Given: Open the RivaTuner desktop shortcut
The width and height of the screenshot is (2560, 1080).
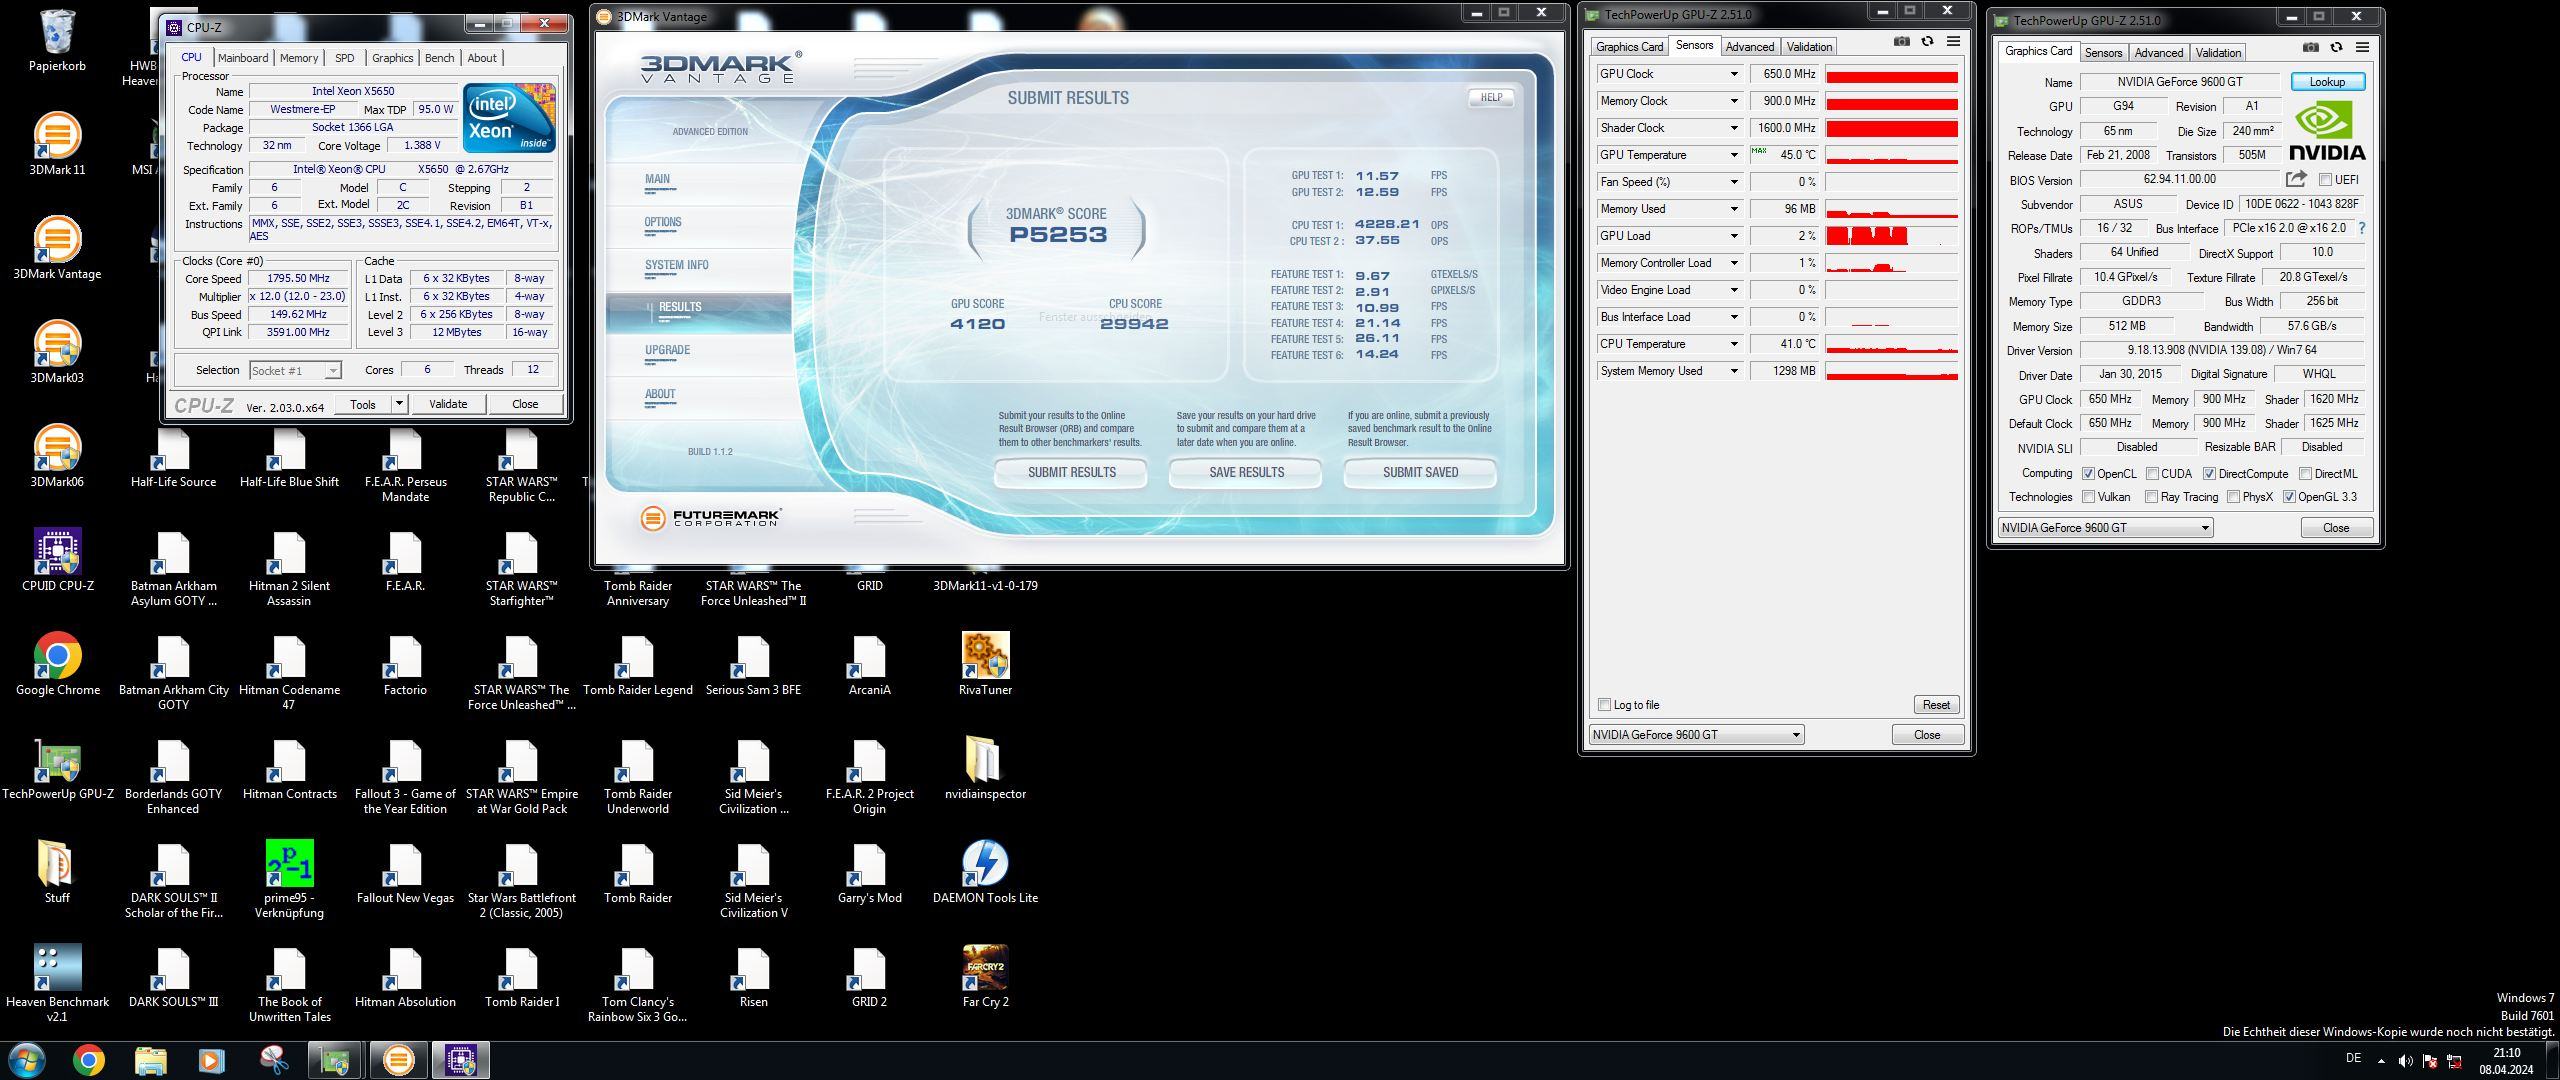Looking at the screenshot, I should point(985,665).
